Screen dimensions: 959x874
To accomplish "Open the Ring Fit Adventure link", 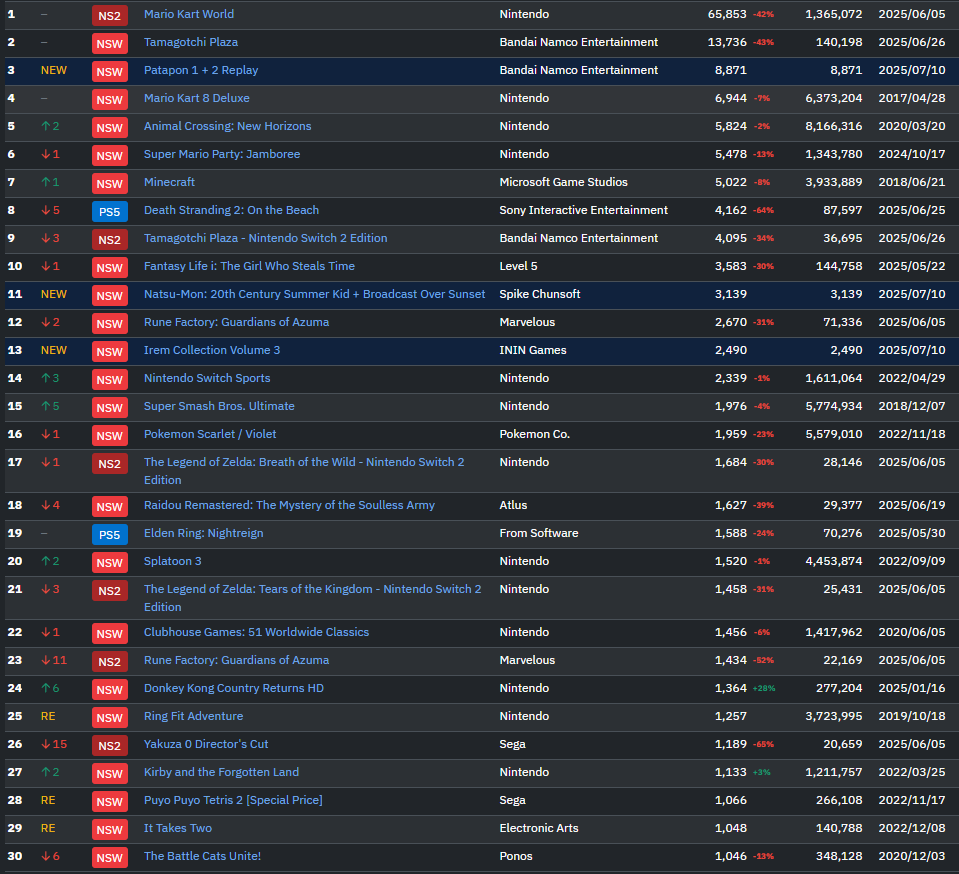I will click(x=193, y=716).
